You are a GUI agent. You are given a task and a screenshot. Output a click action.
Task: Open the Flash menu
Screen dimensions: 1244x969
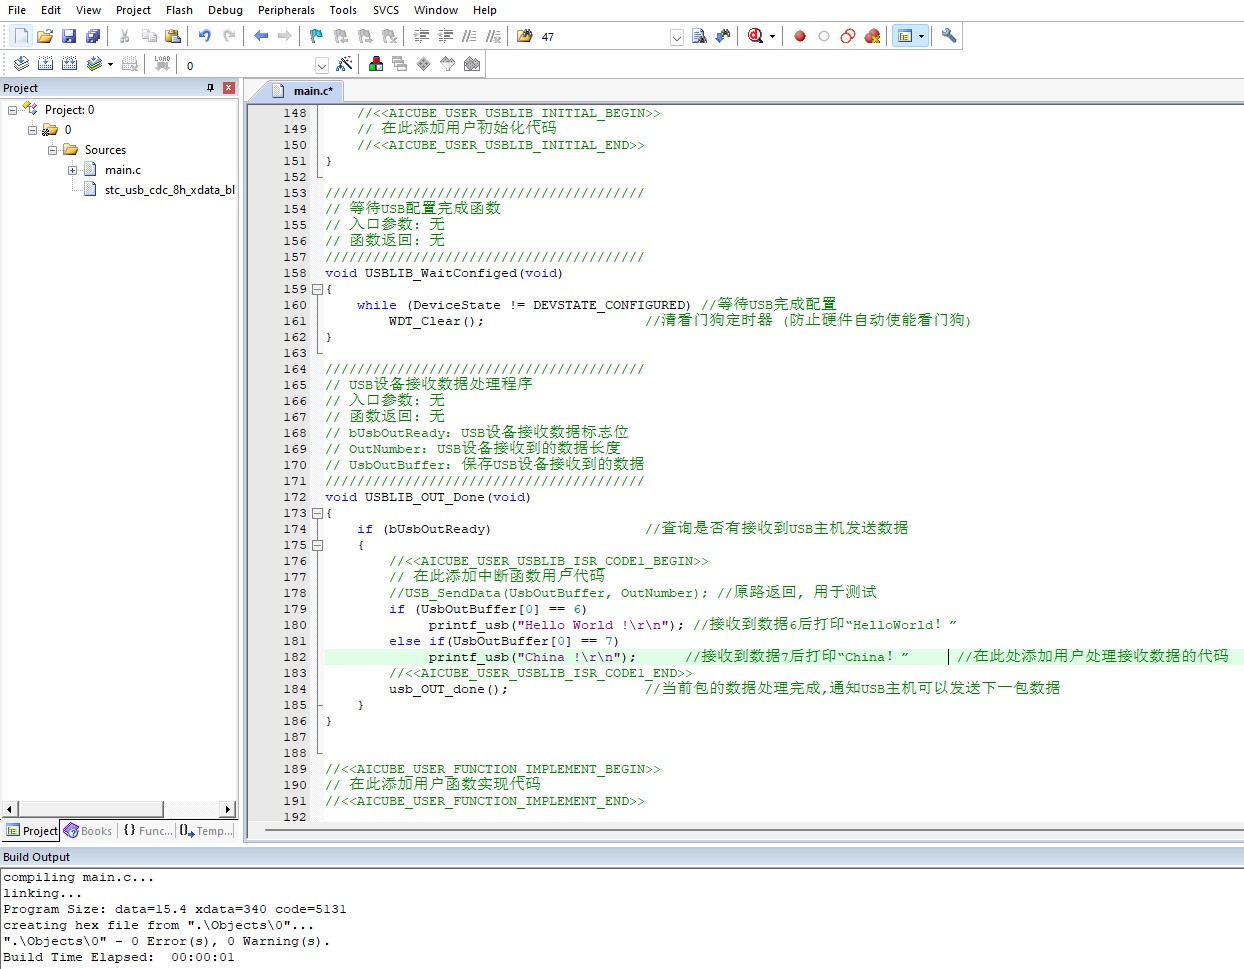tap(179, 10)
